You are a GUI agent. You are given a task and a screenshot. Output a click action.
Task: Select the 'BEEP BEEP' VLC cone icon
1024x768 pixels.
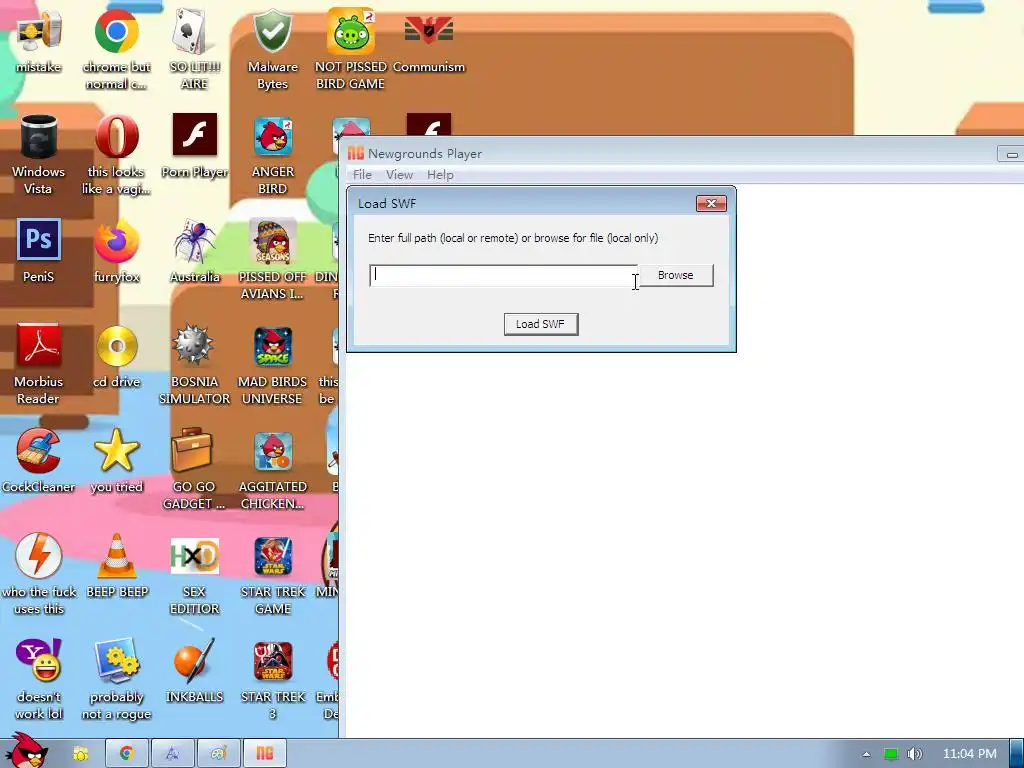point(116,566)
